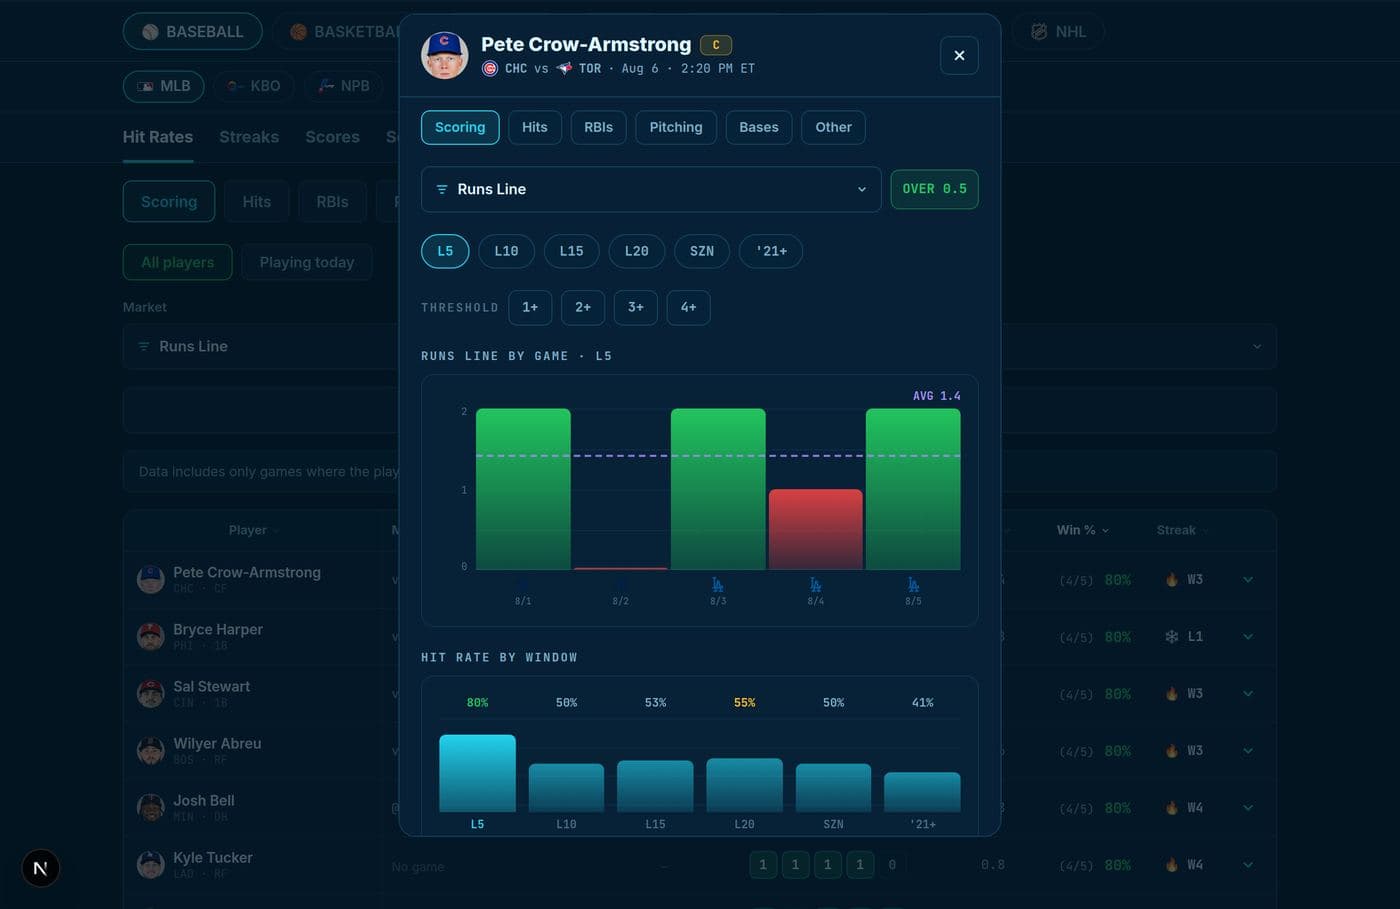Set the threshold to 1+
The height and width of the screenshot is (909, 1400).
click(530, 307)
